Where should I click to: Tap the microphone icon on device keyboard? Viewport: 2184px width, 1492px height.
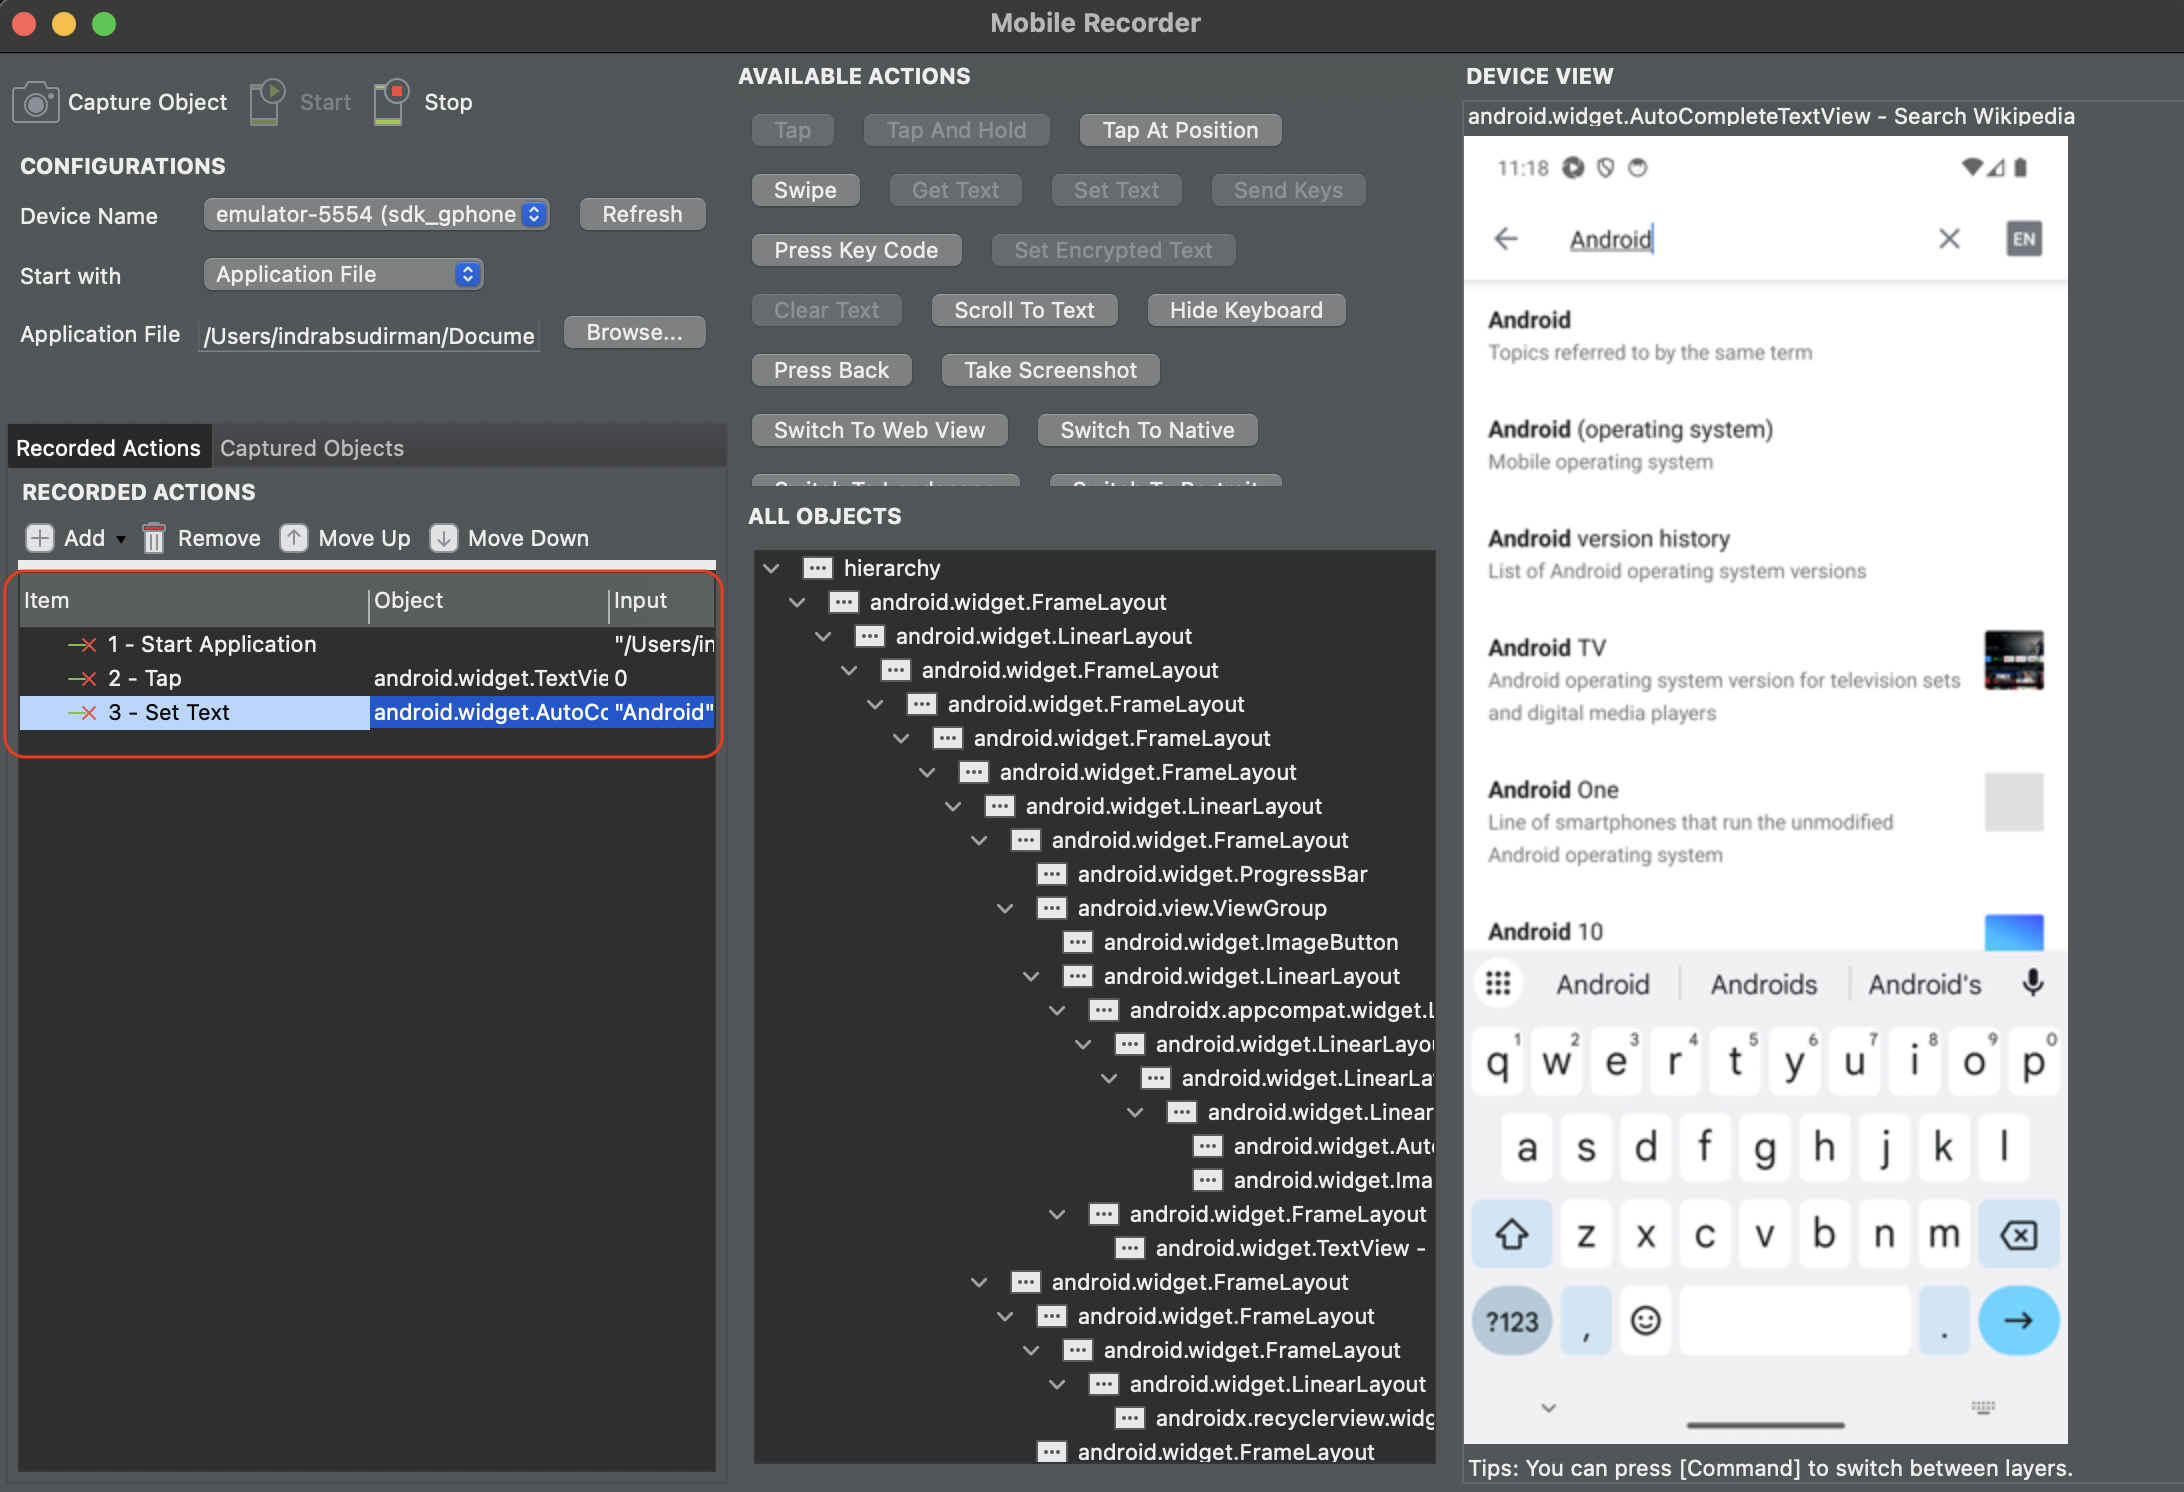(2032, 984)
